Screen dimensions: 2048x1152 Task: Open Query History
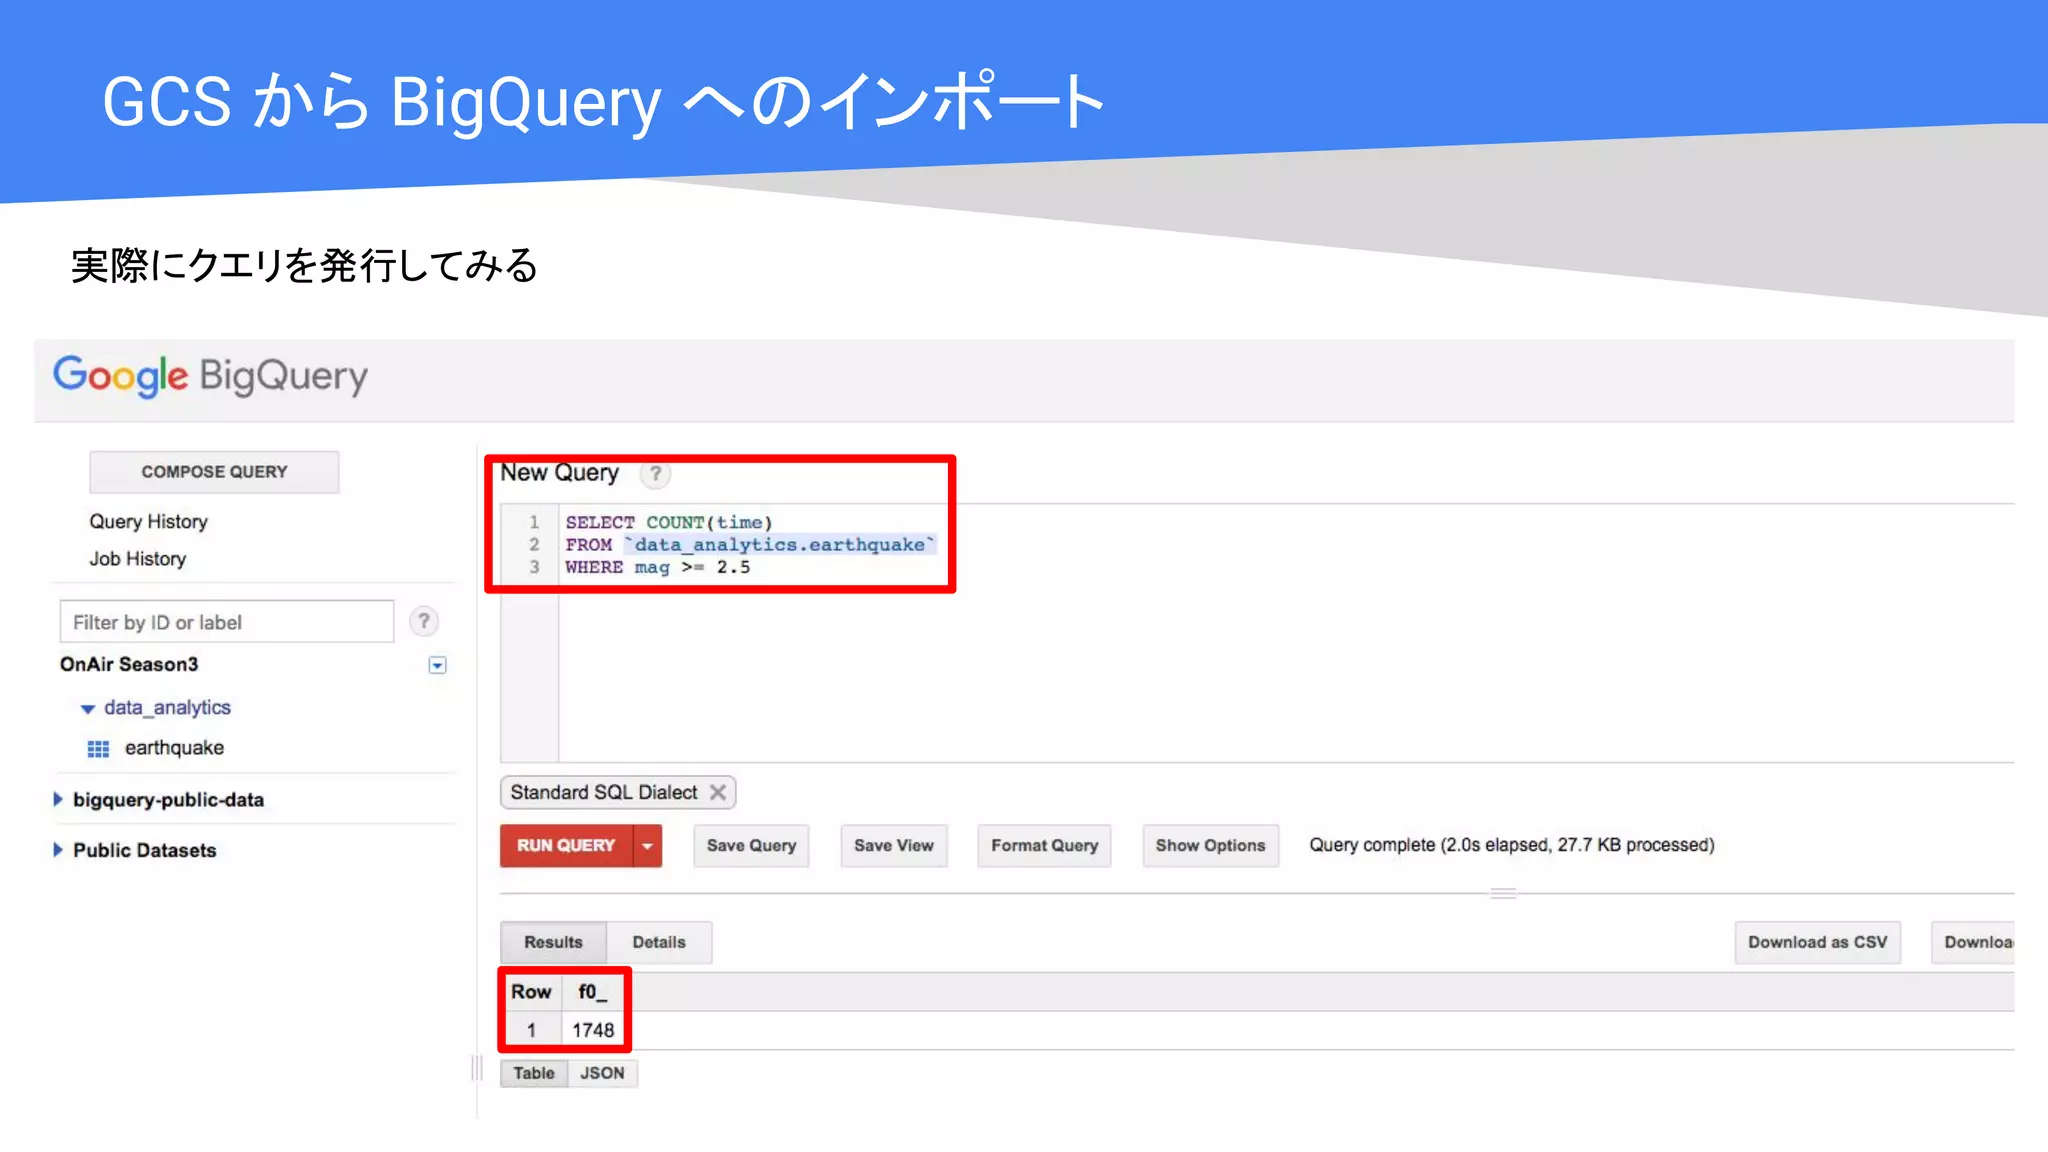point(148,522)
